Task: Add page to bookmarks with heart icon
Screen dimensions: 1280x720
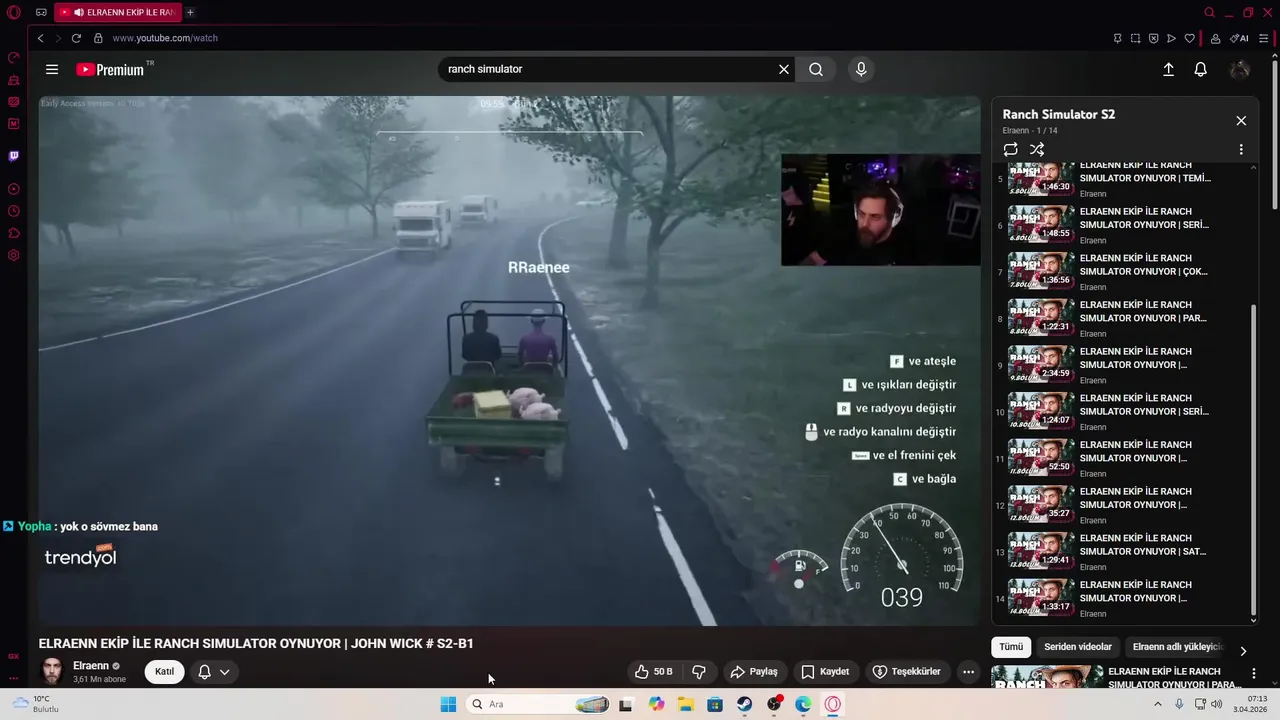Action: click(1189, 38)
